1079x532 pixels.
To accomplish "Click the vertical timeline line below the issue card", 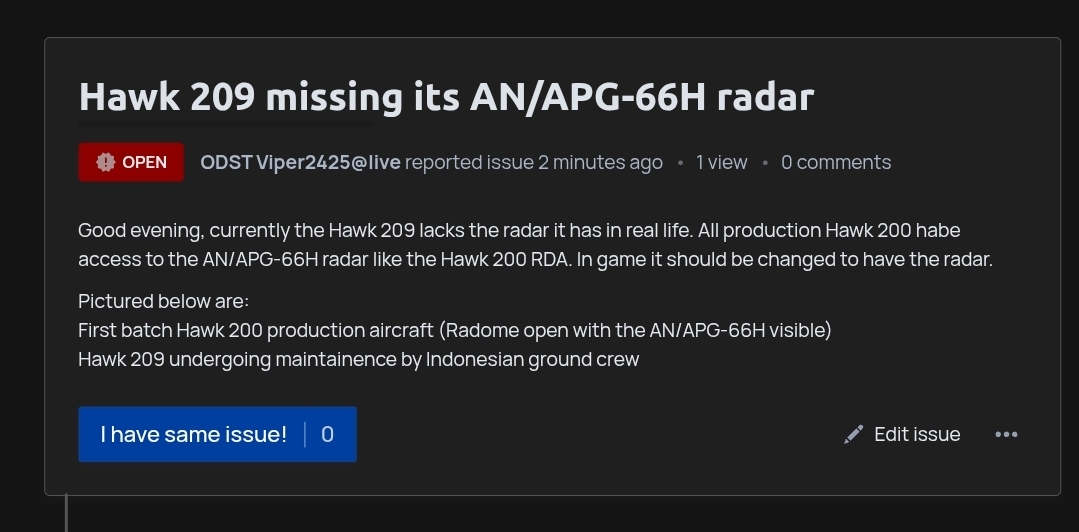I will pyautogui.click(x=66, y=513).
